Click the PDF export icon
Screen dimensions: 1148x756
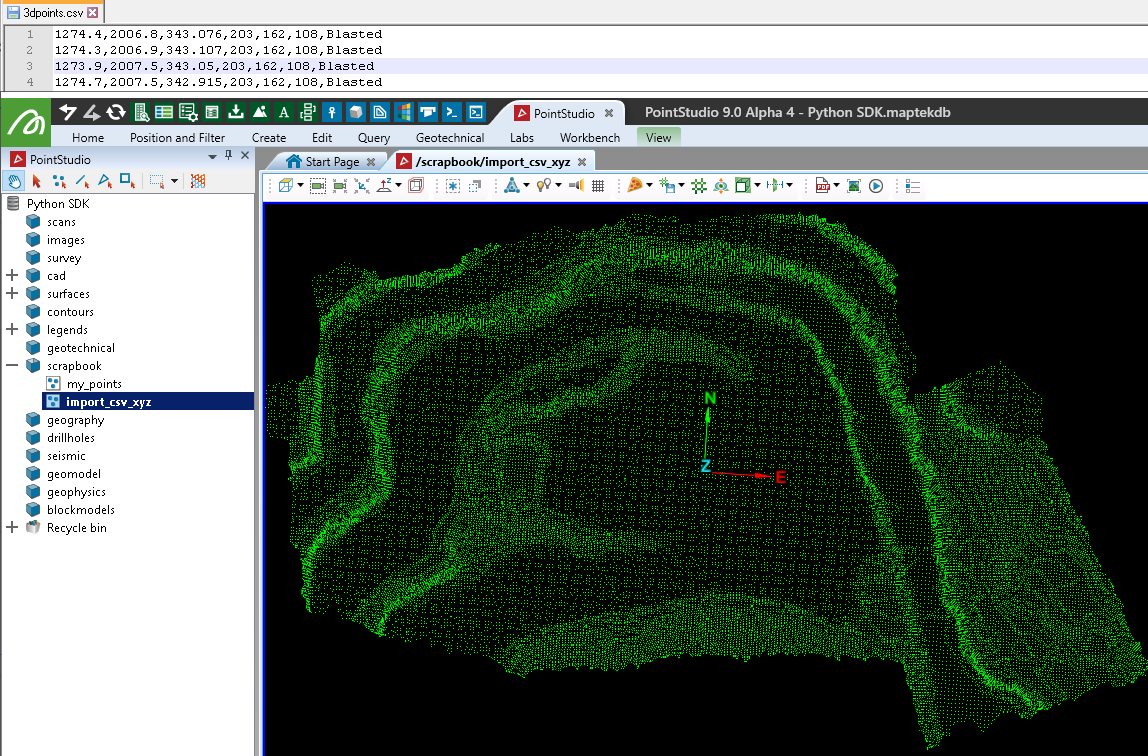822,186
